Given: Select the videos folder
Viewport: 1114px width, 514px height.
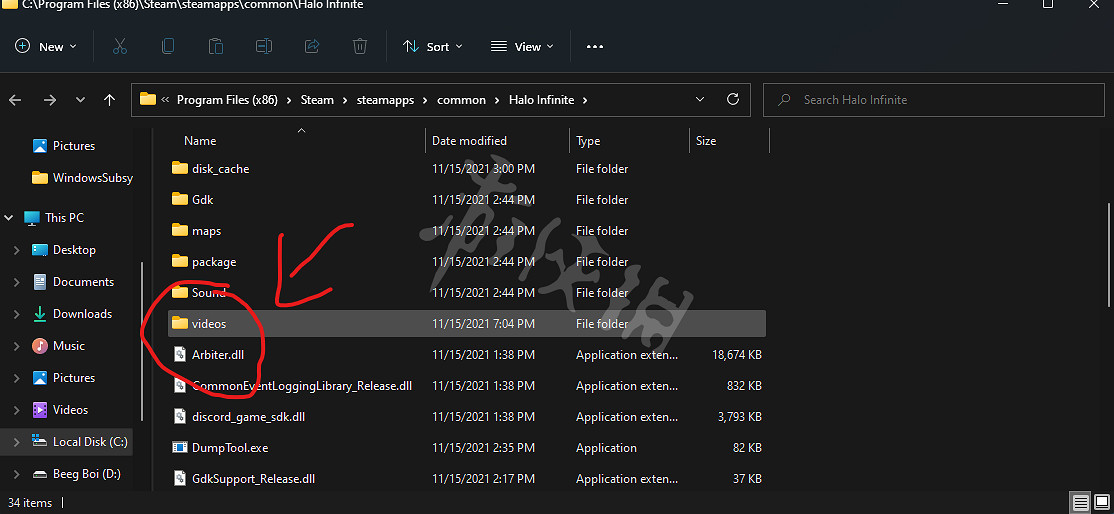Looking at the screenshot, I should point(209,324).
